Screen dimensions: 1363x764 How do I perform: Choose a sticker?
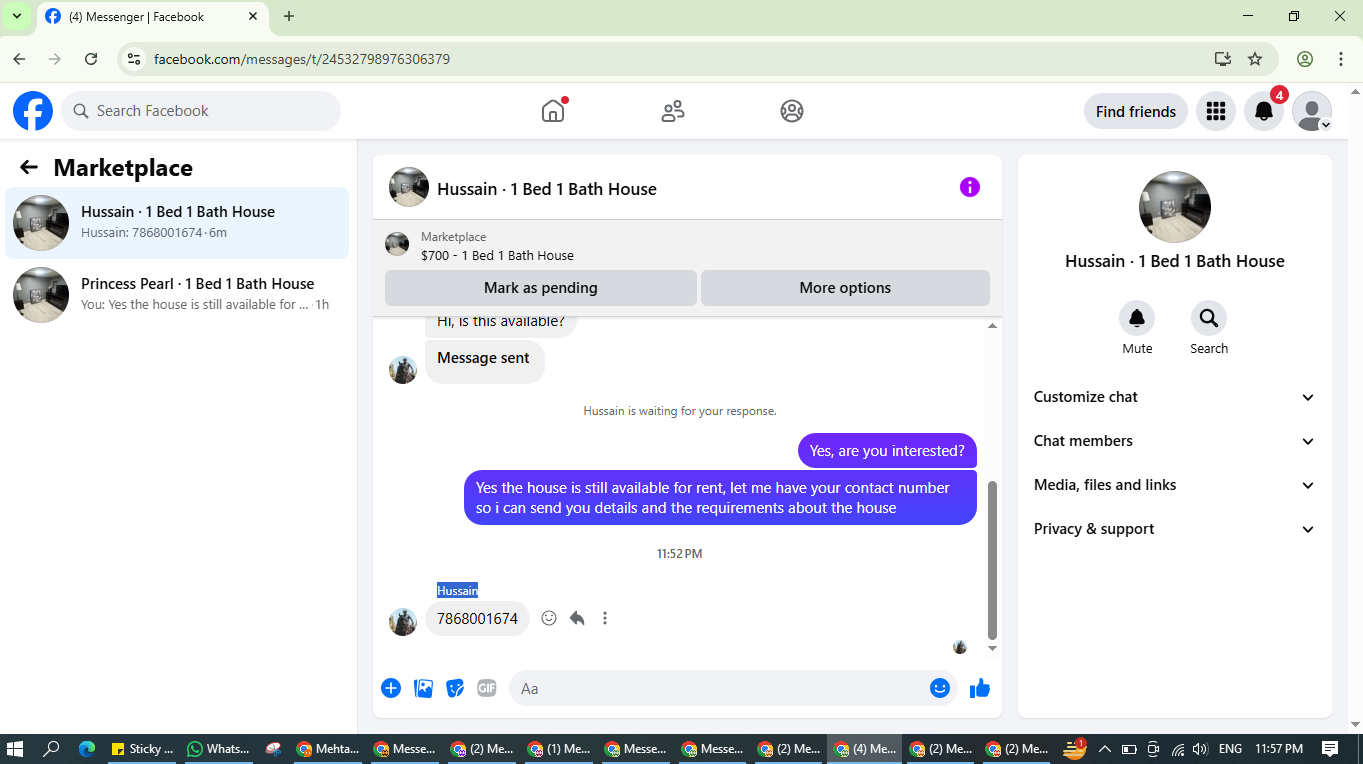pos(455,688)
